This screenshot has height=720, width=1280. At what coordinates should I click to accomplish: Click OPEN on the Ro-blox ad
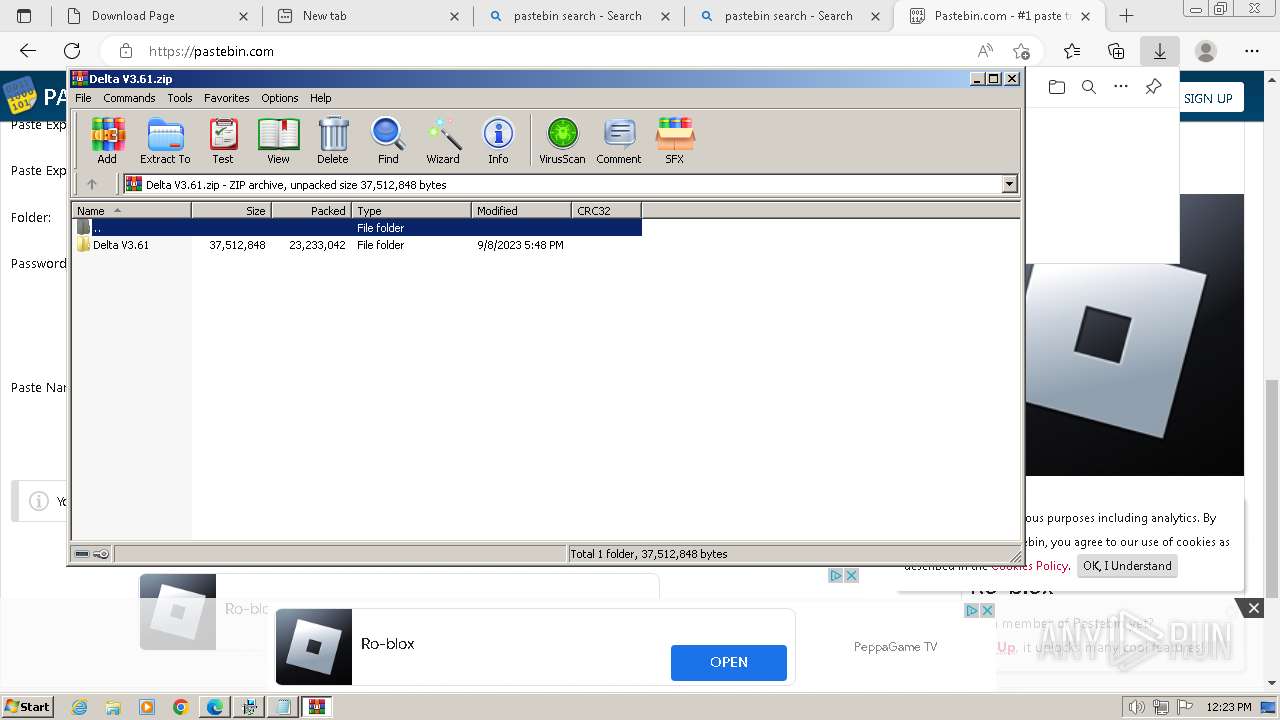click(x=729, y=662)
